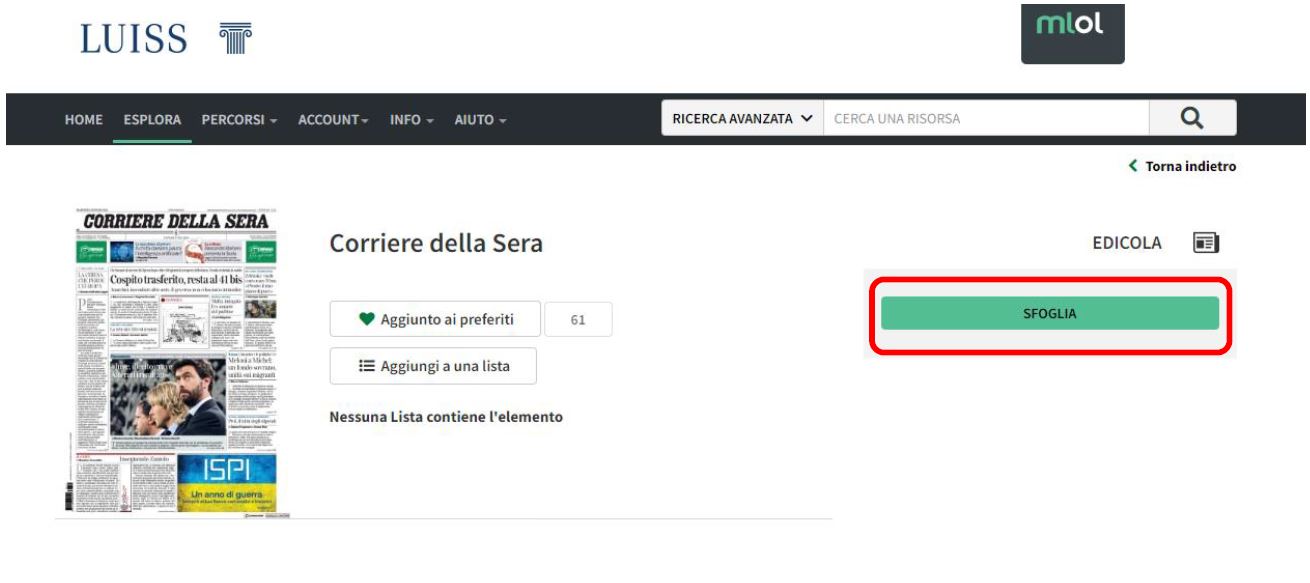
Task: Click the 61 favorites counter
Action: tap(578, 320)
